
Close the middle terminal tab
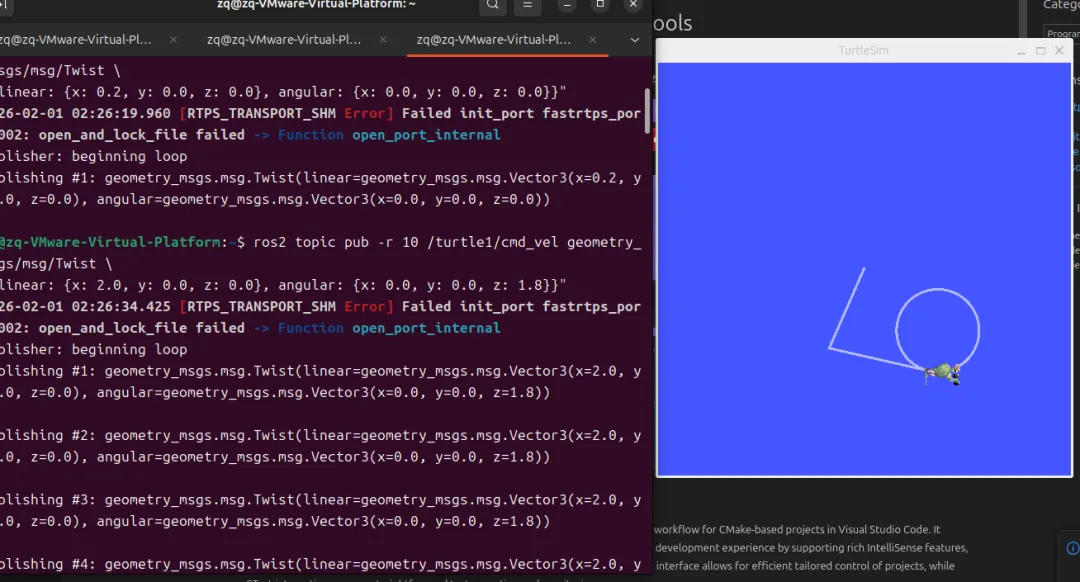pyautogui.click(x=383, y=40)
